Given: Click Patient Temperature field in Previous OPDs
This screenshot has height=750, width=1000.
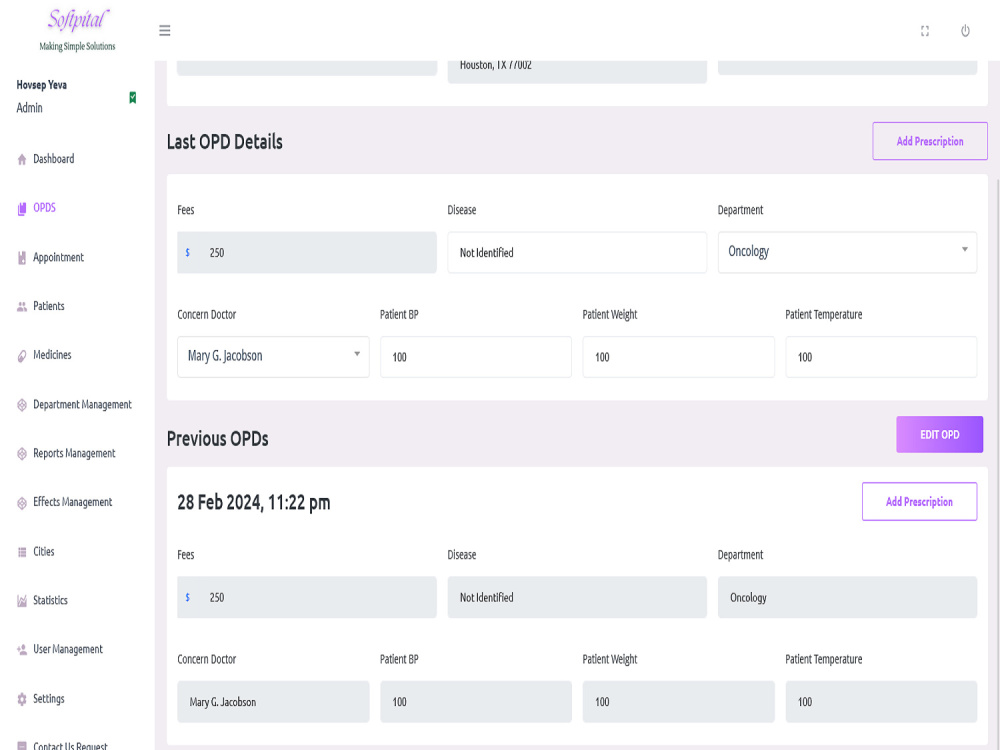Looking at the screenshot, I should point(881,702).
